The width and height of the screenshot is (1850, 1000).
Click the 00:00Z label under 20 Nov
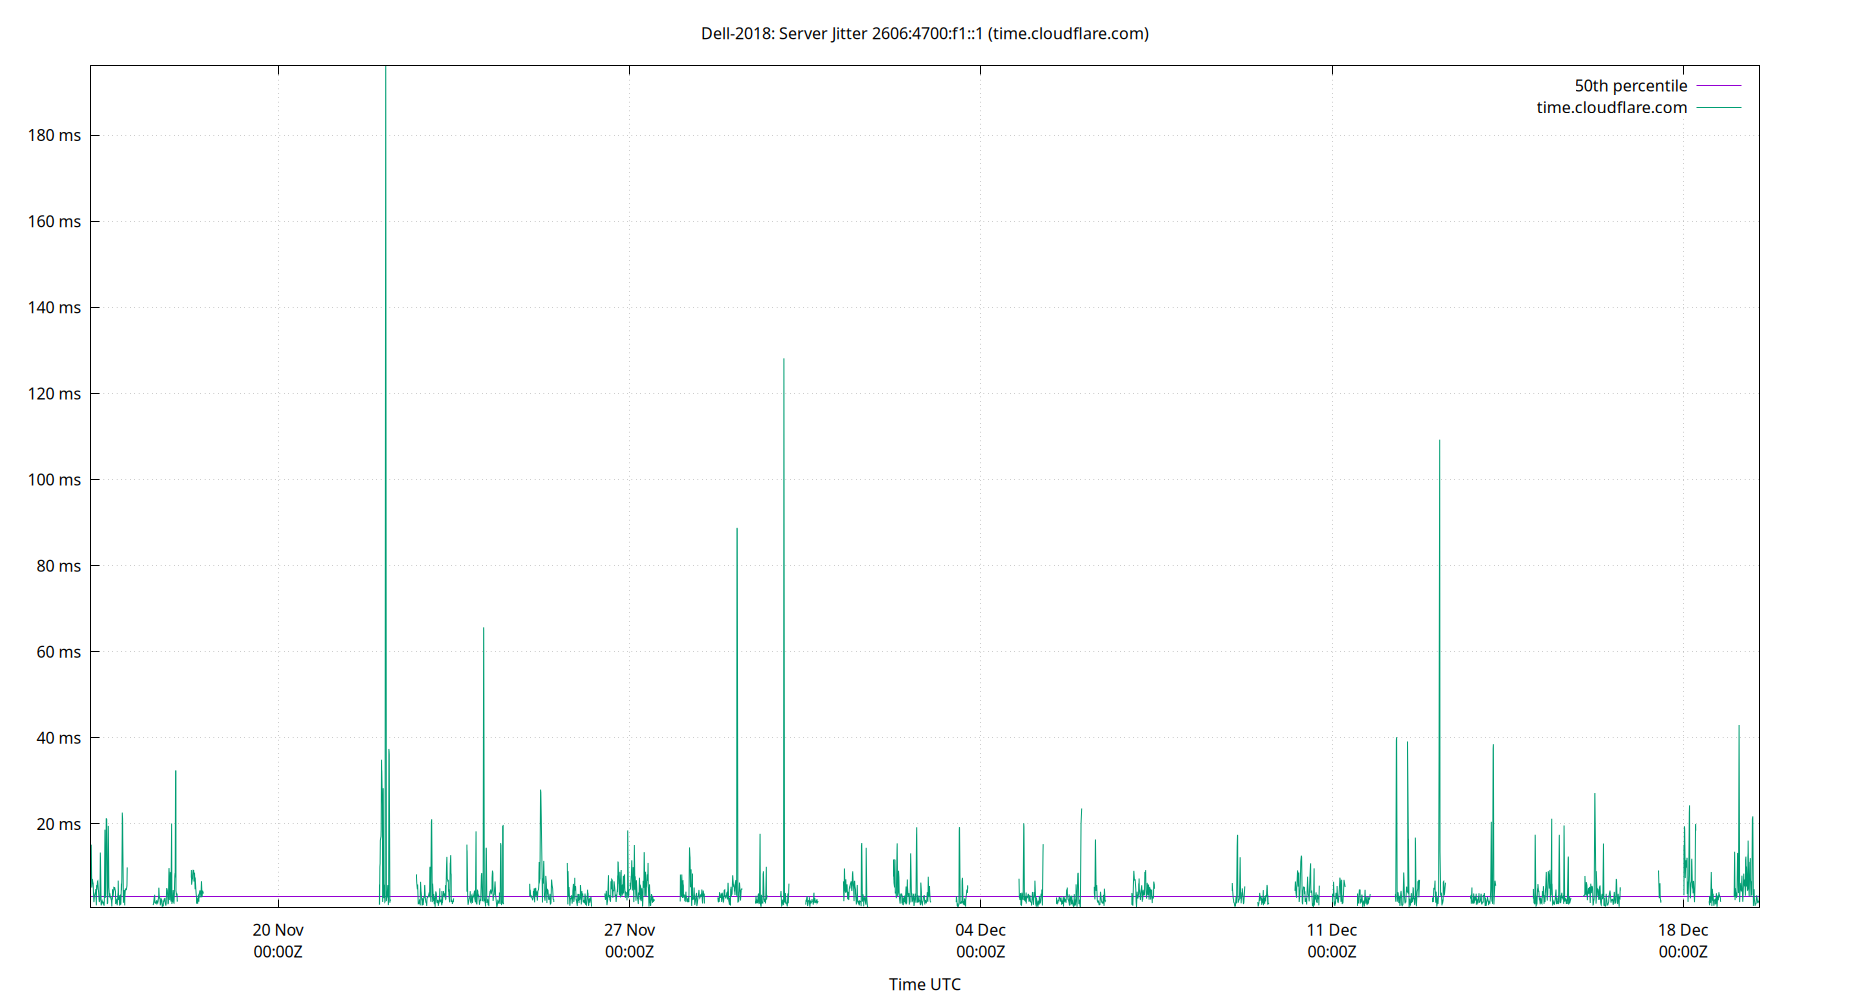[277, 952]
